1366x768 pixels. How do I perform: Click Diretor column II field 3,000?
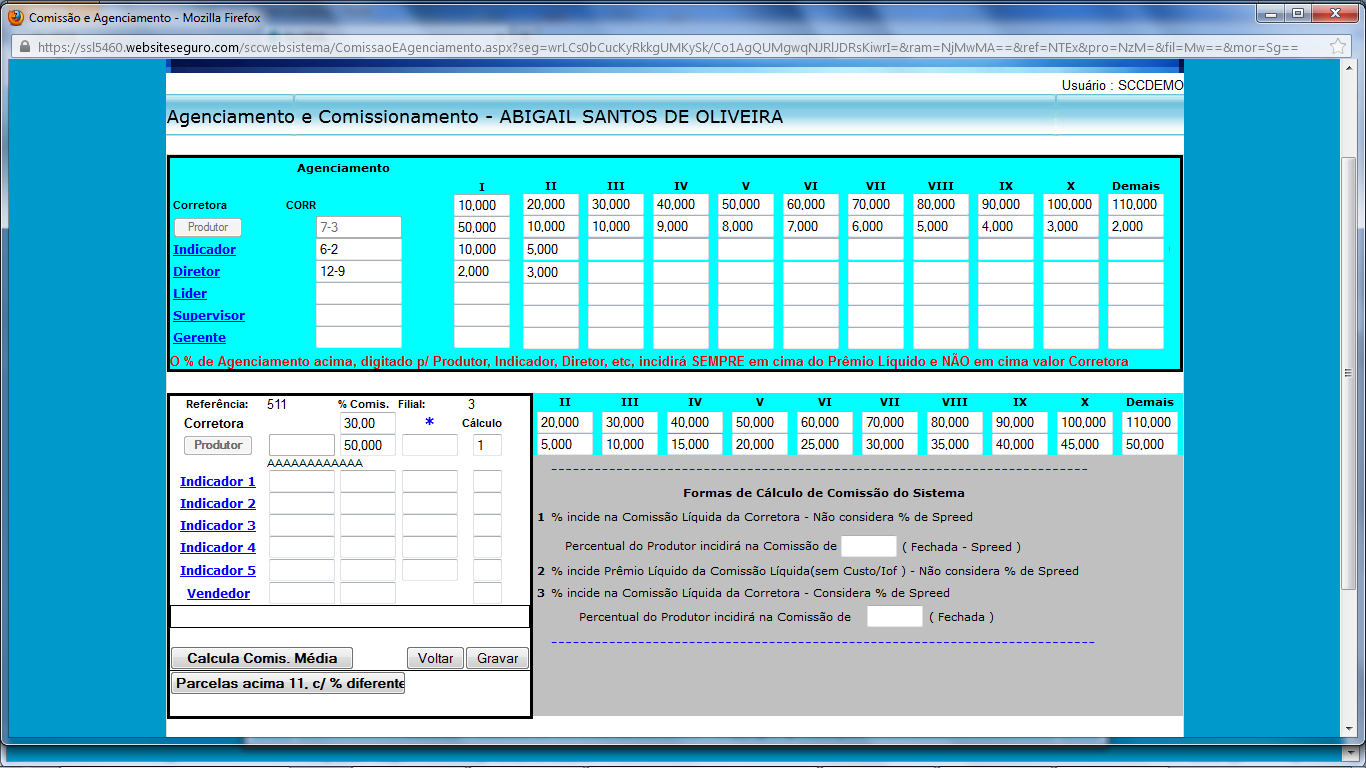point(551,271)
